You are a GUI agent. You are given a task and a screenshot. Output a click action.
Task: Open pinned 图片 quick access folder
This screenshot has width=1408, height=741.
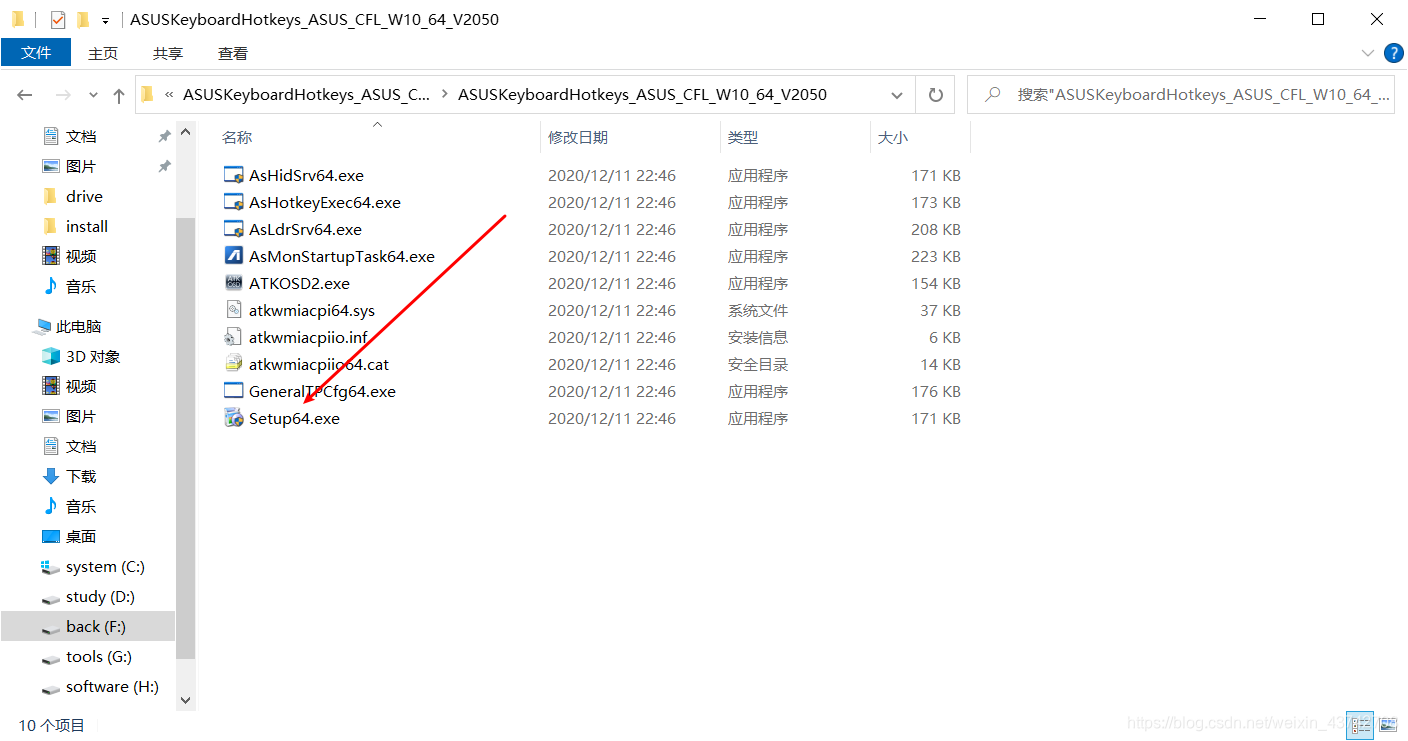pyautogui.click(x=81, y=166)
